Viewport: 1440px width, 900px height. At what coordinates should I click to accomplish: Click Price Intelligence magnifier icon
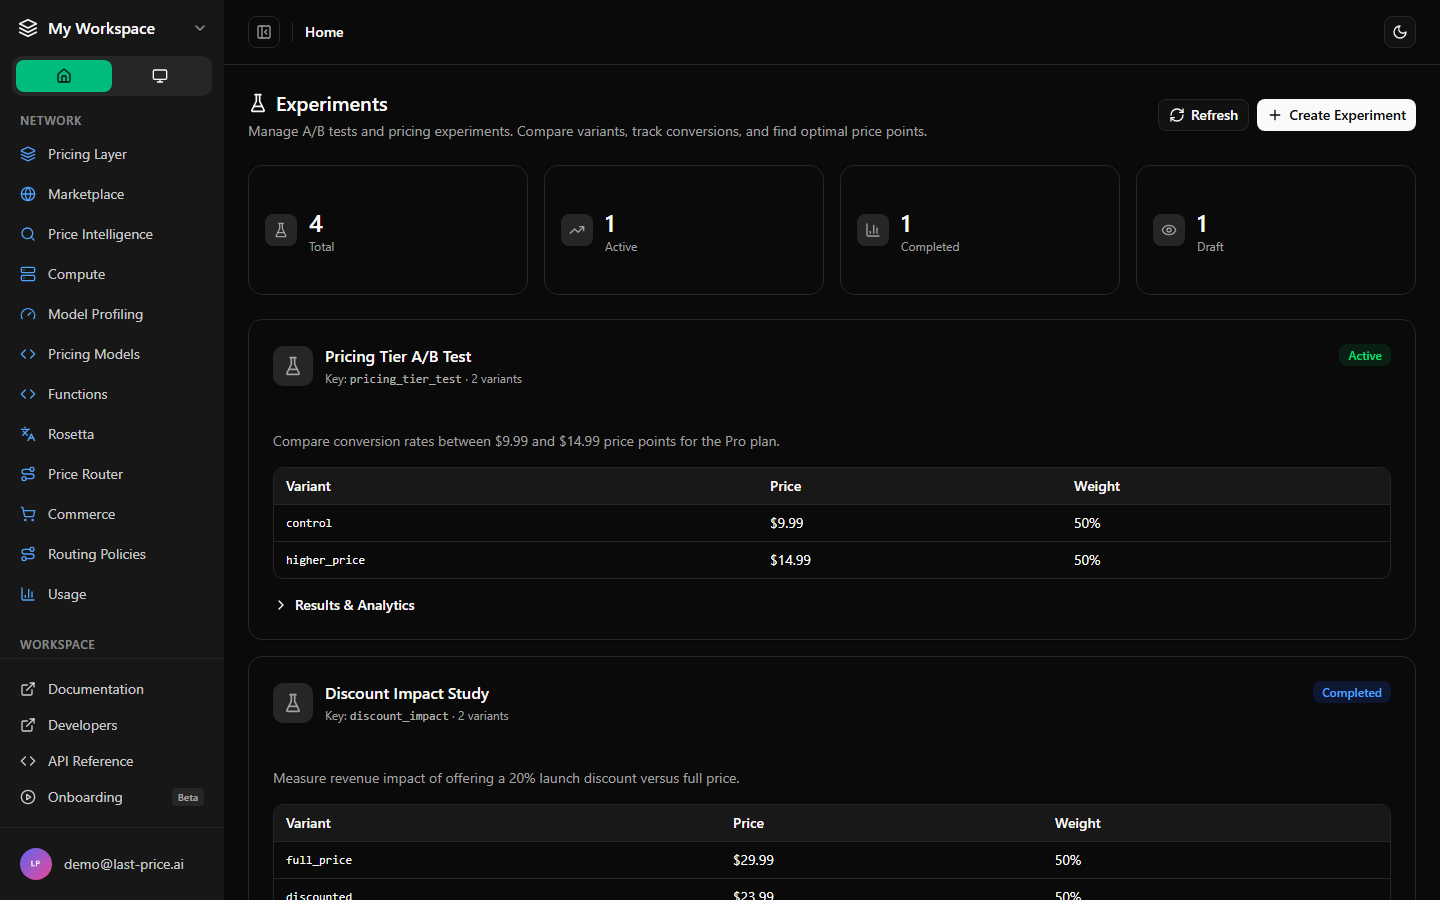pyautogui.click(x=28, y=234)
